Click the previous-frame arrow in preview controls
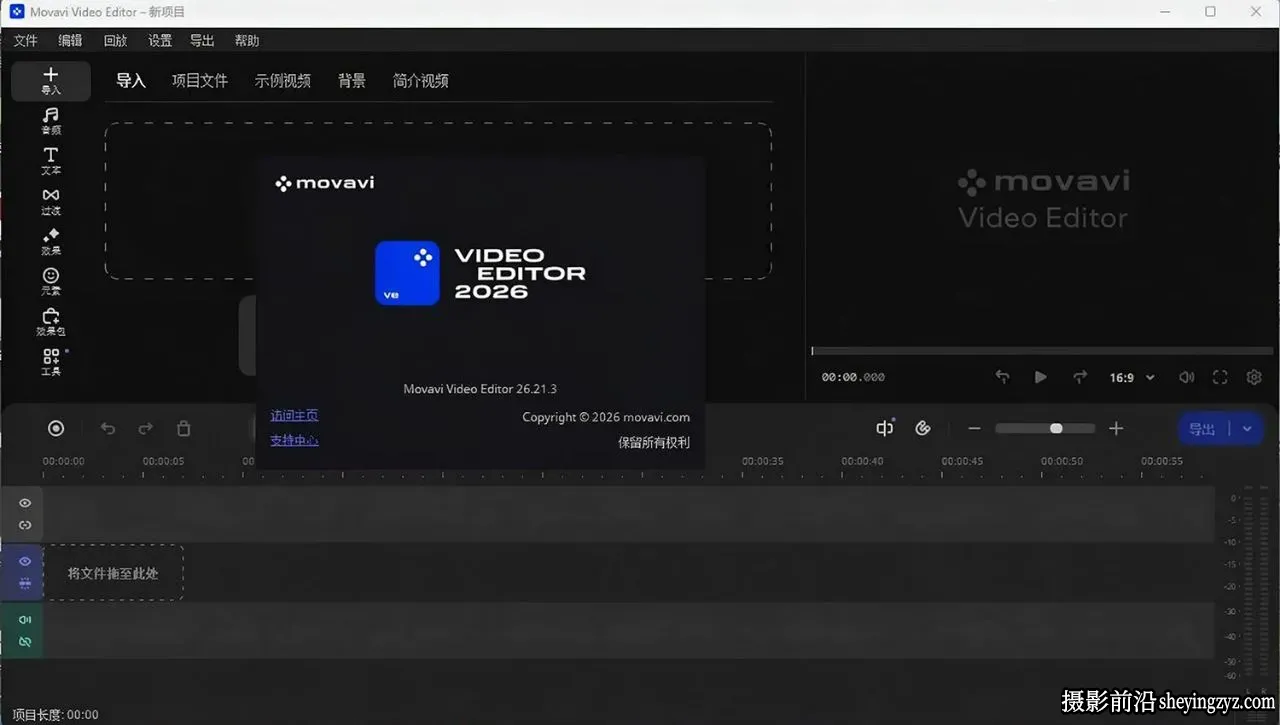The height and width of the screenshot is (725, 1280). 1002,377
